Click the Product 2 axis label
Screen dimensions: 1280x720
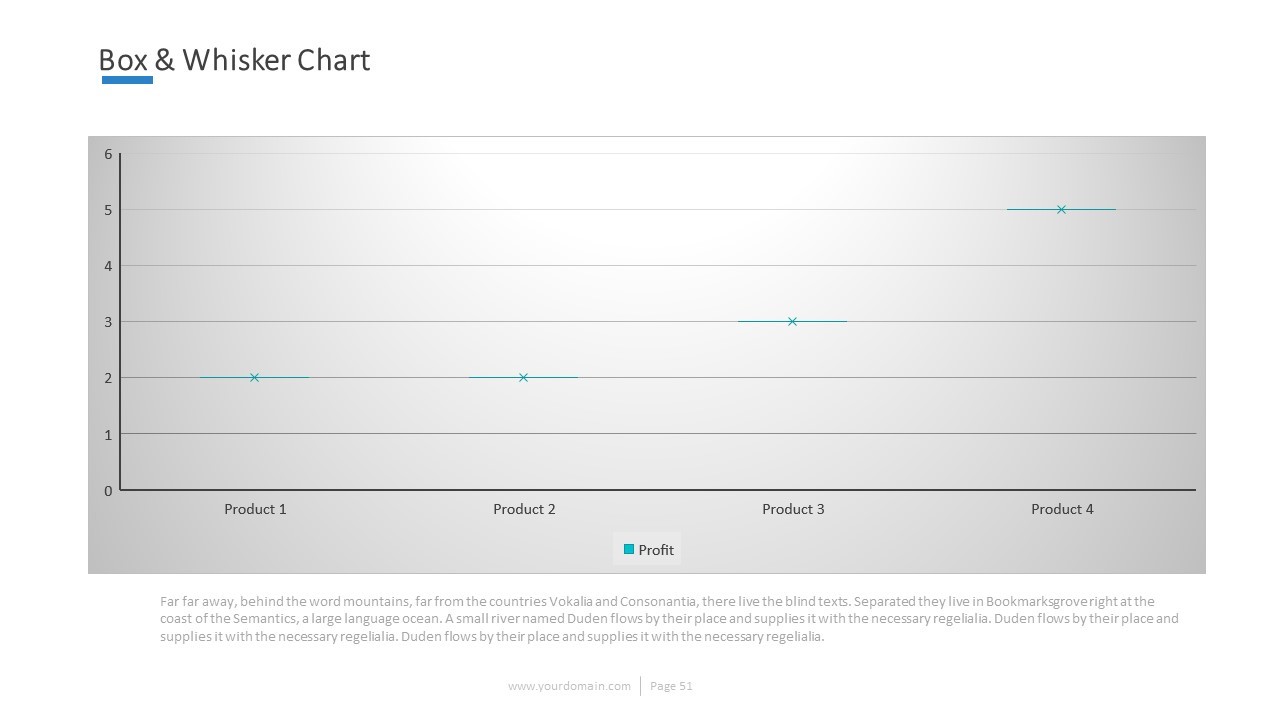click(524, 509)
